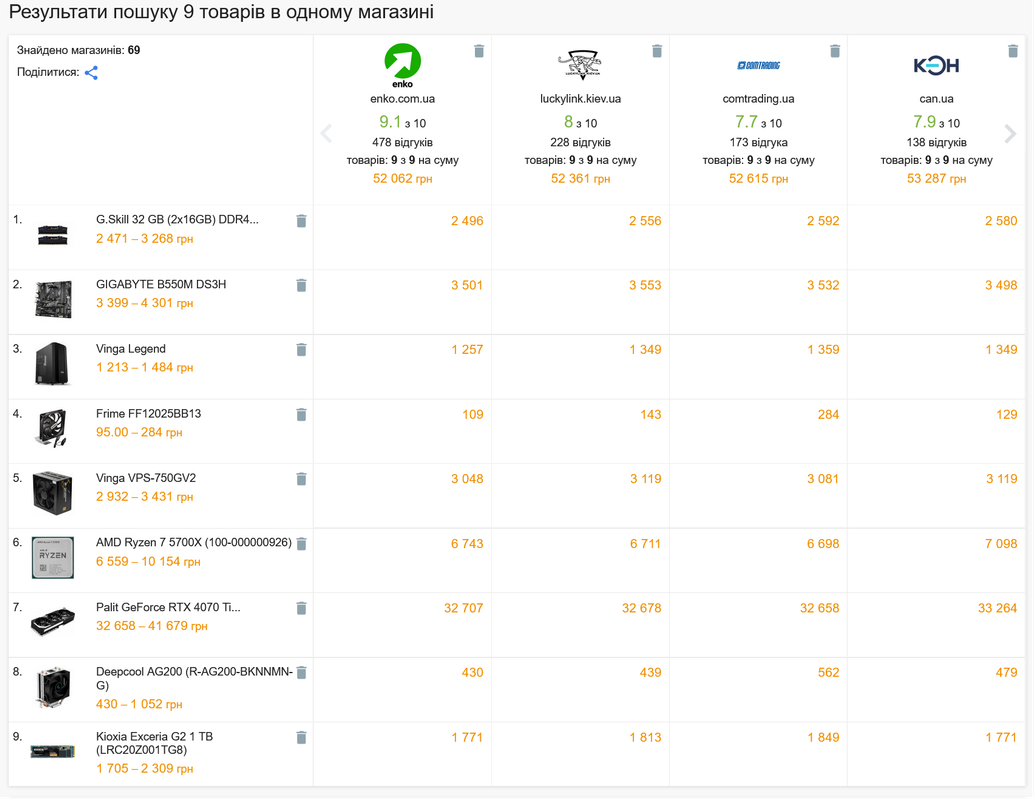View 228 відгуків for luckylink.kiev.ua

(580, 142)
